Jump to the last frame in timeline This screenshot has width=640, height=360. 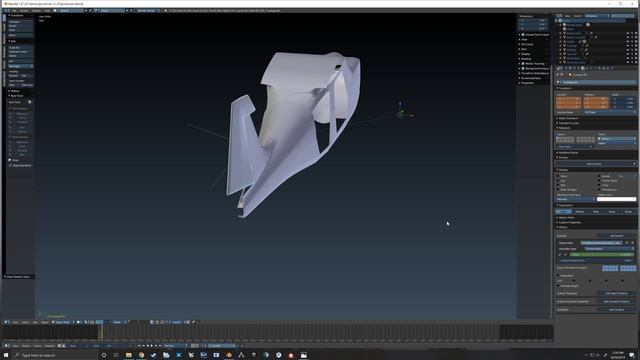tap(160, 346)
